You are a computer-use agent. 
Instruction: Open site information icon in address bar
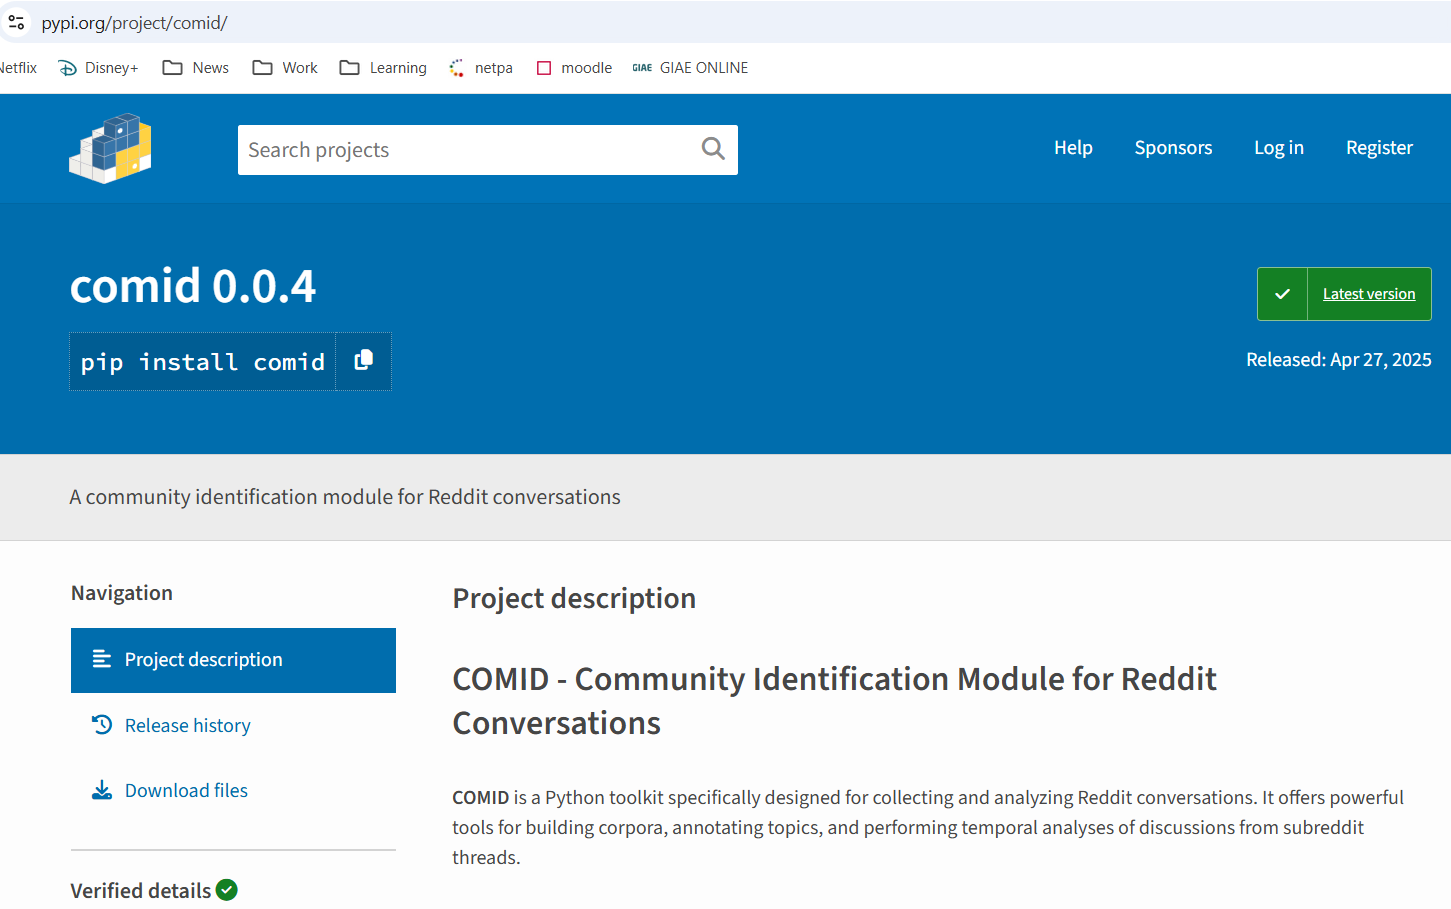(17, 22)
